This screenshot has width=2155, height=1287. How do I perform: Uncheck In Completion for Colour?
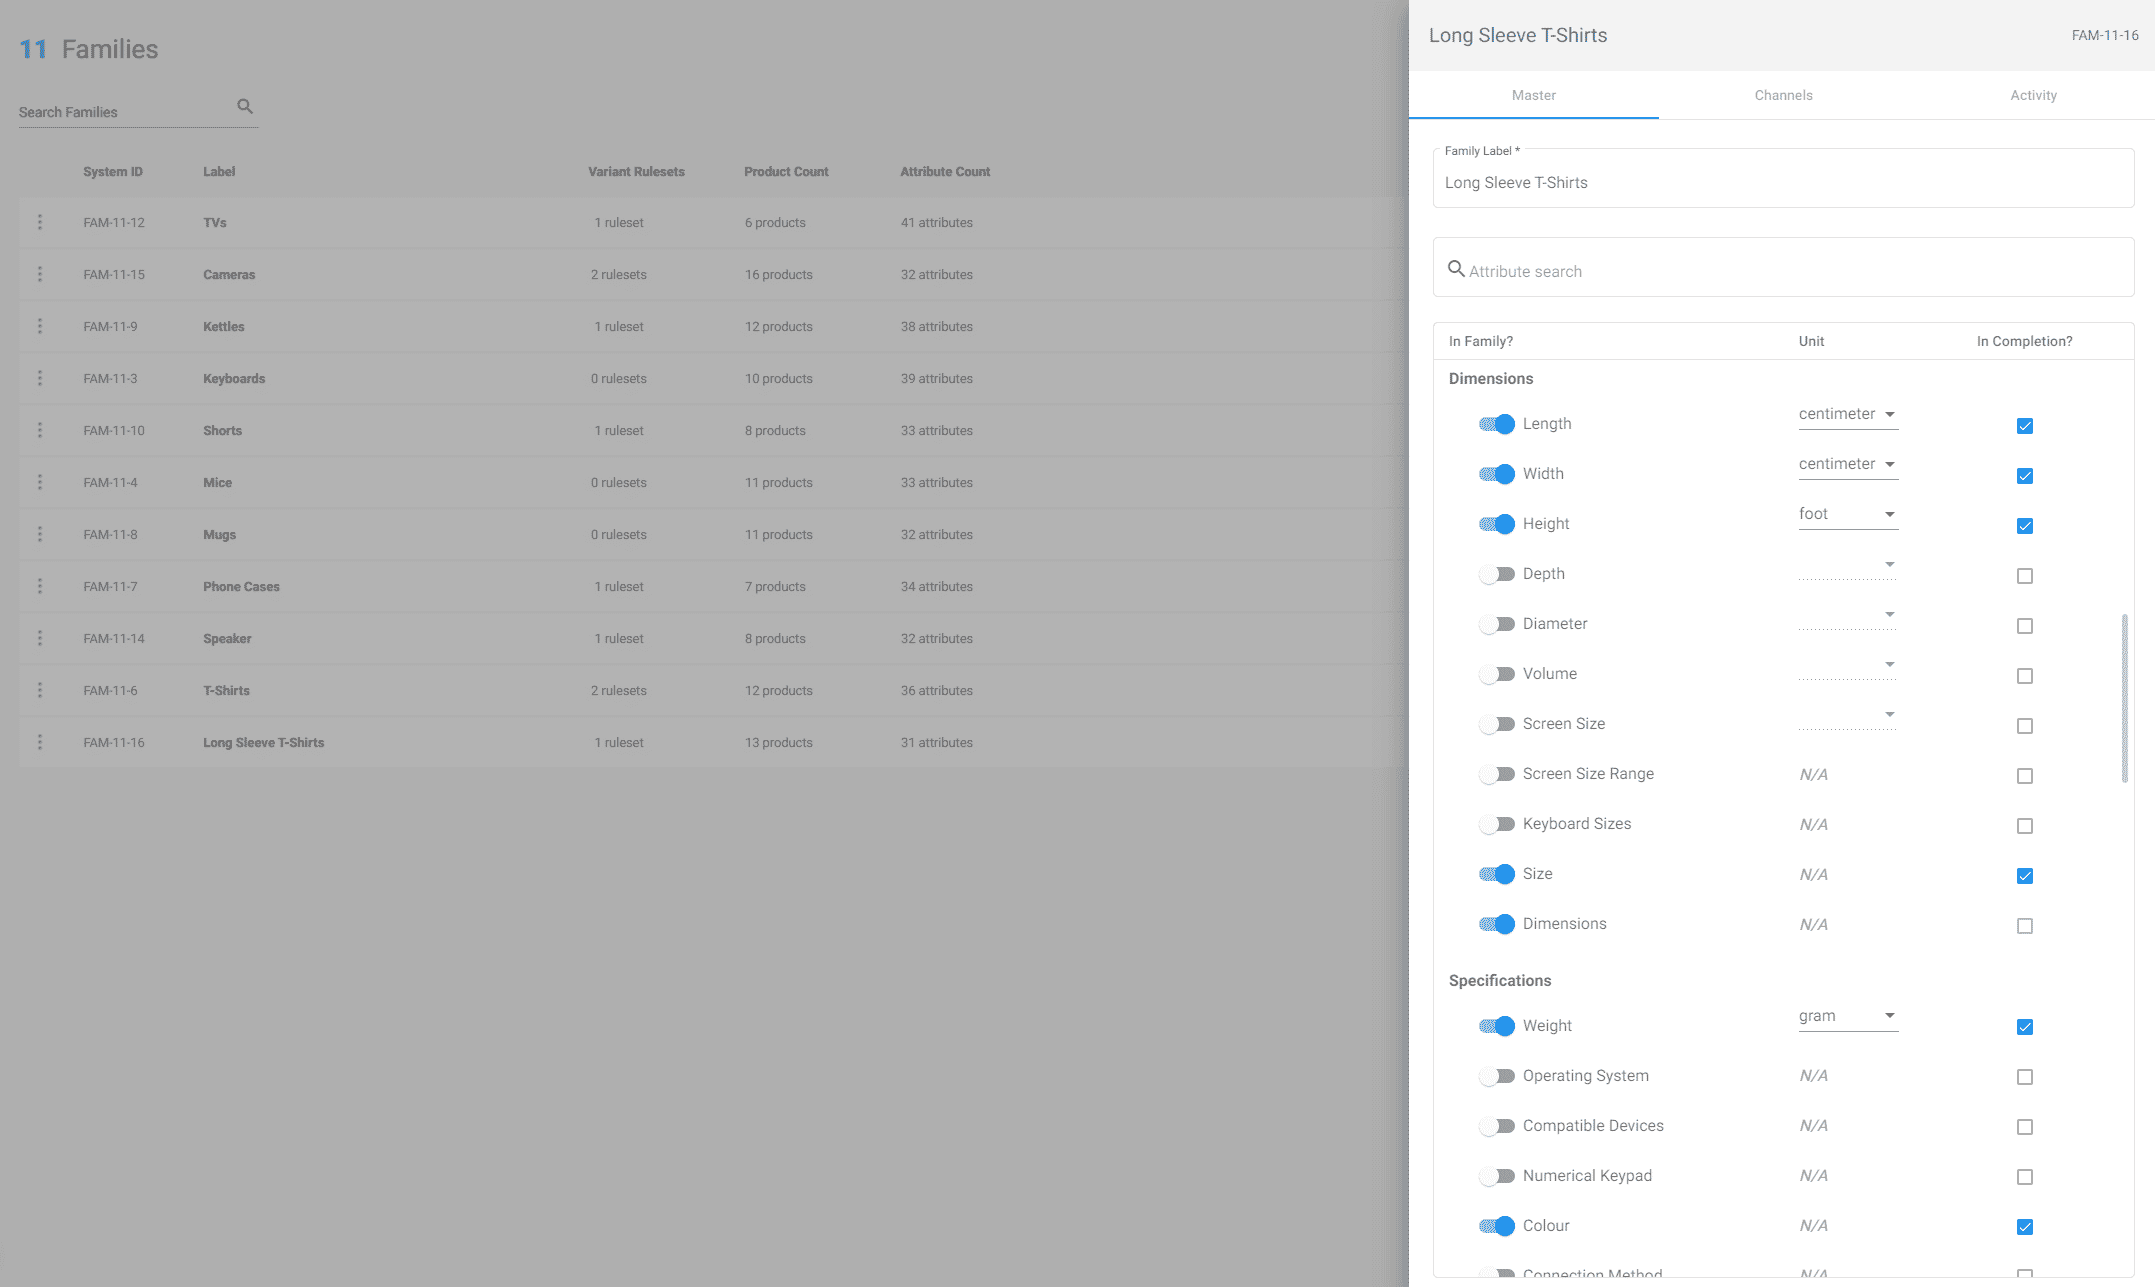pos(2025,1227)
